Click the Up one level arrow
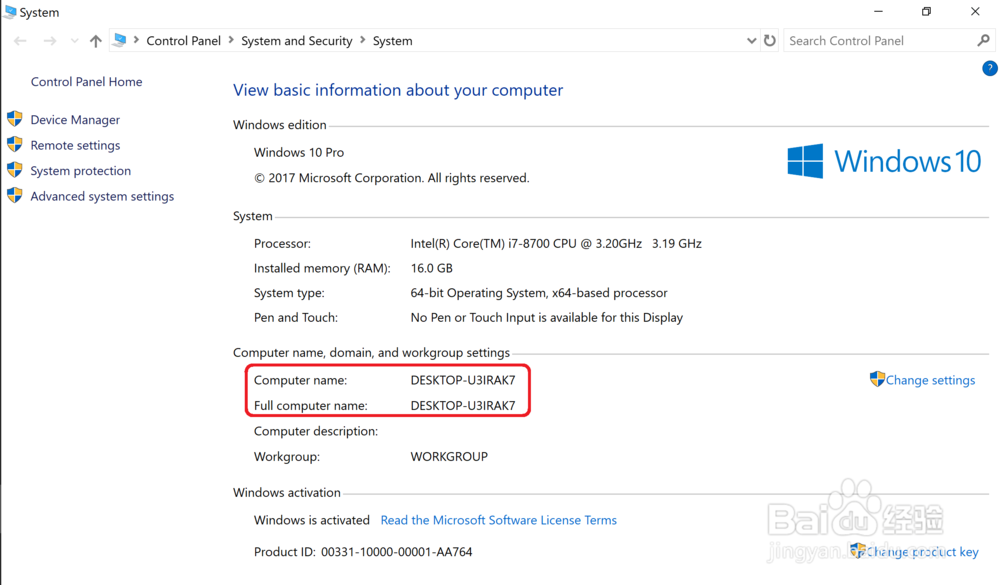1000x585 pixels. [96, 41]
